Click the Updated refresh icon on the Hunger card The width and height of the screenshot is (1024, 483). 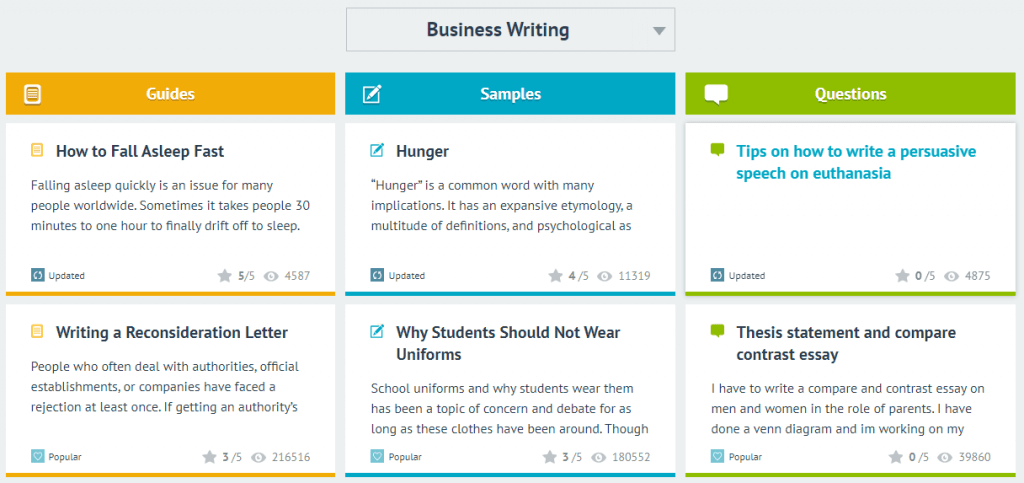pos(377,275)
